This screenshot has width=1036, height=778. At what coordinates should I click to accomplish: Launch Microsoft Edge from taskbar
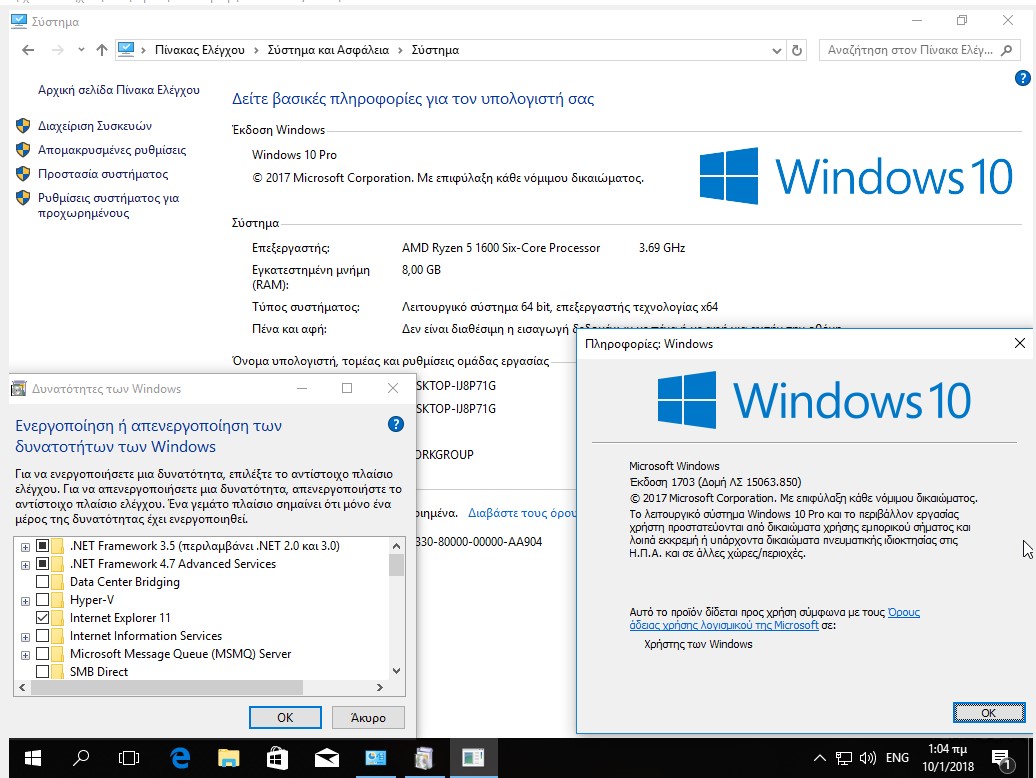point(180,758)
